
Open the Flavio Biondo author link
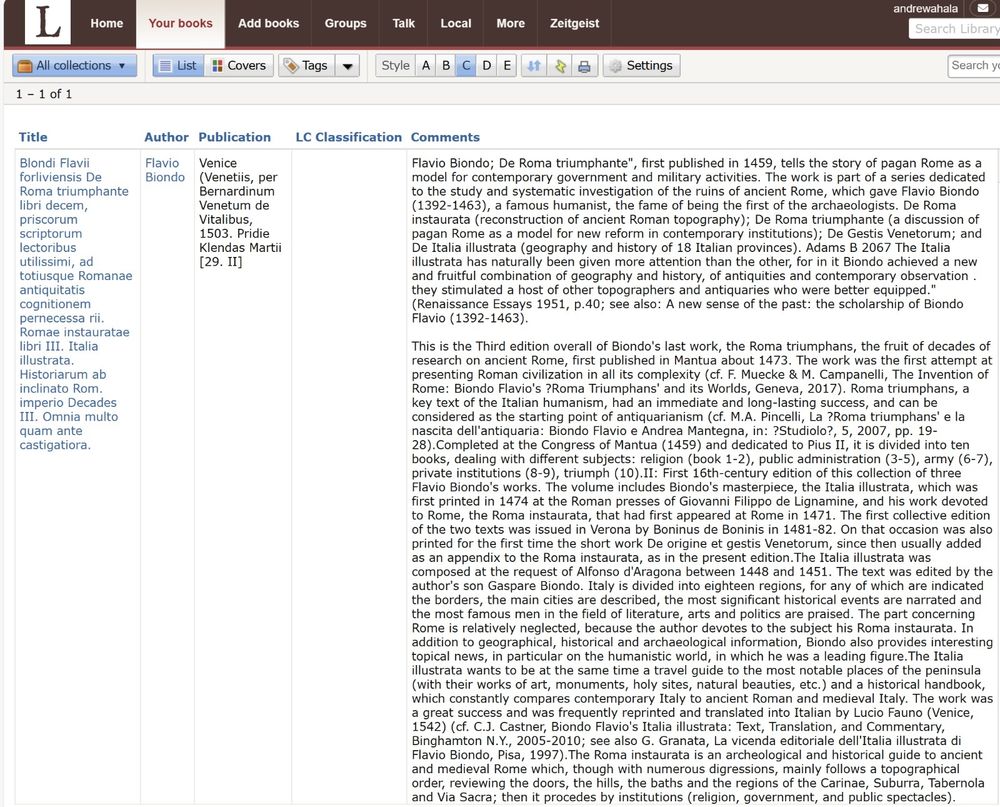pyautogui.click(x=165, y=170)
